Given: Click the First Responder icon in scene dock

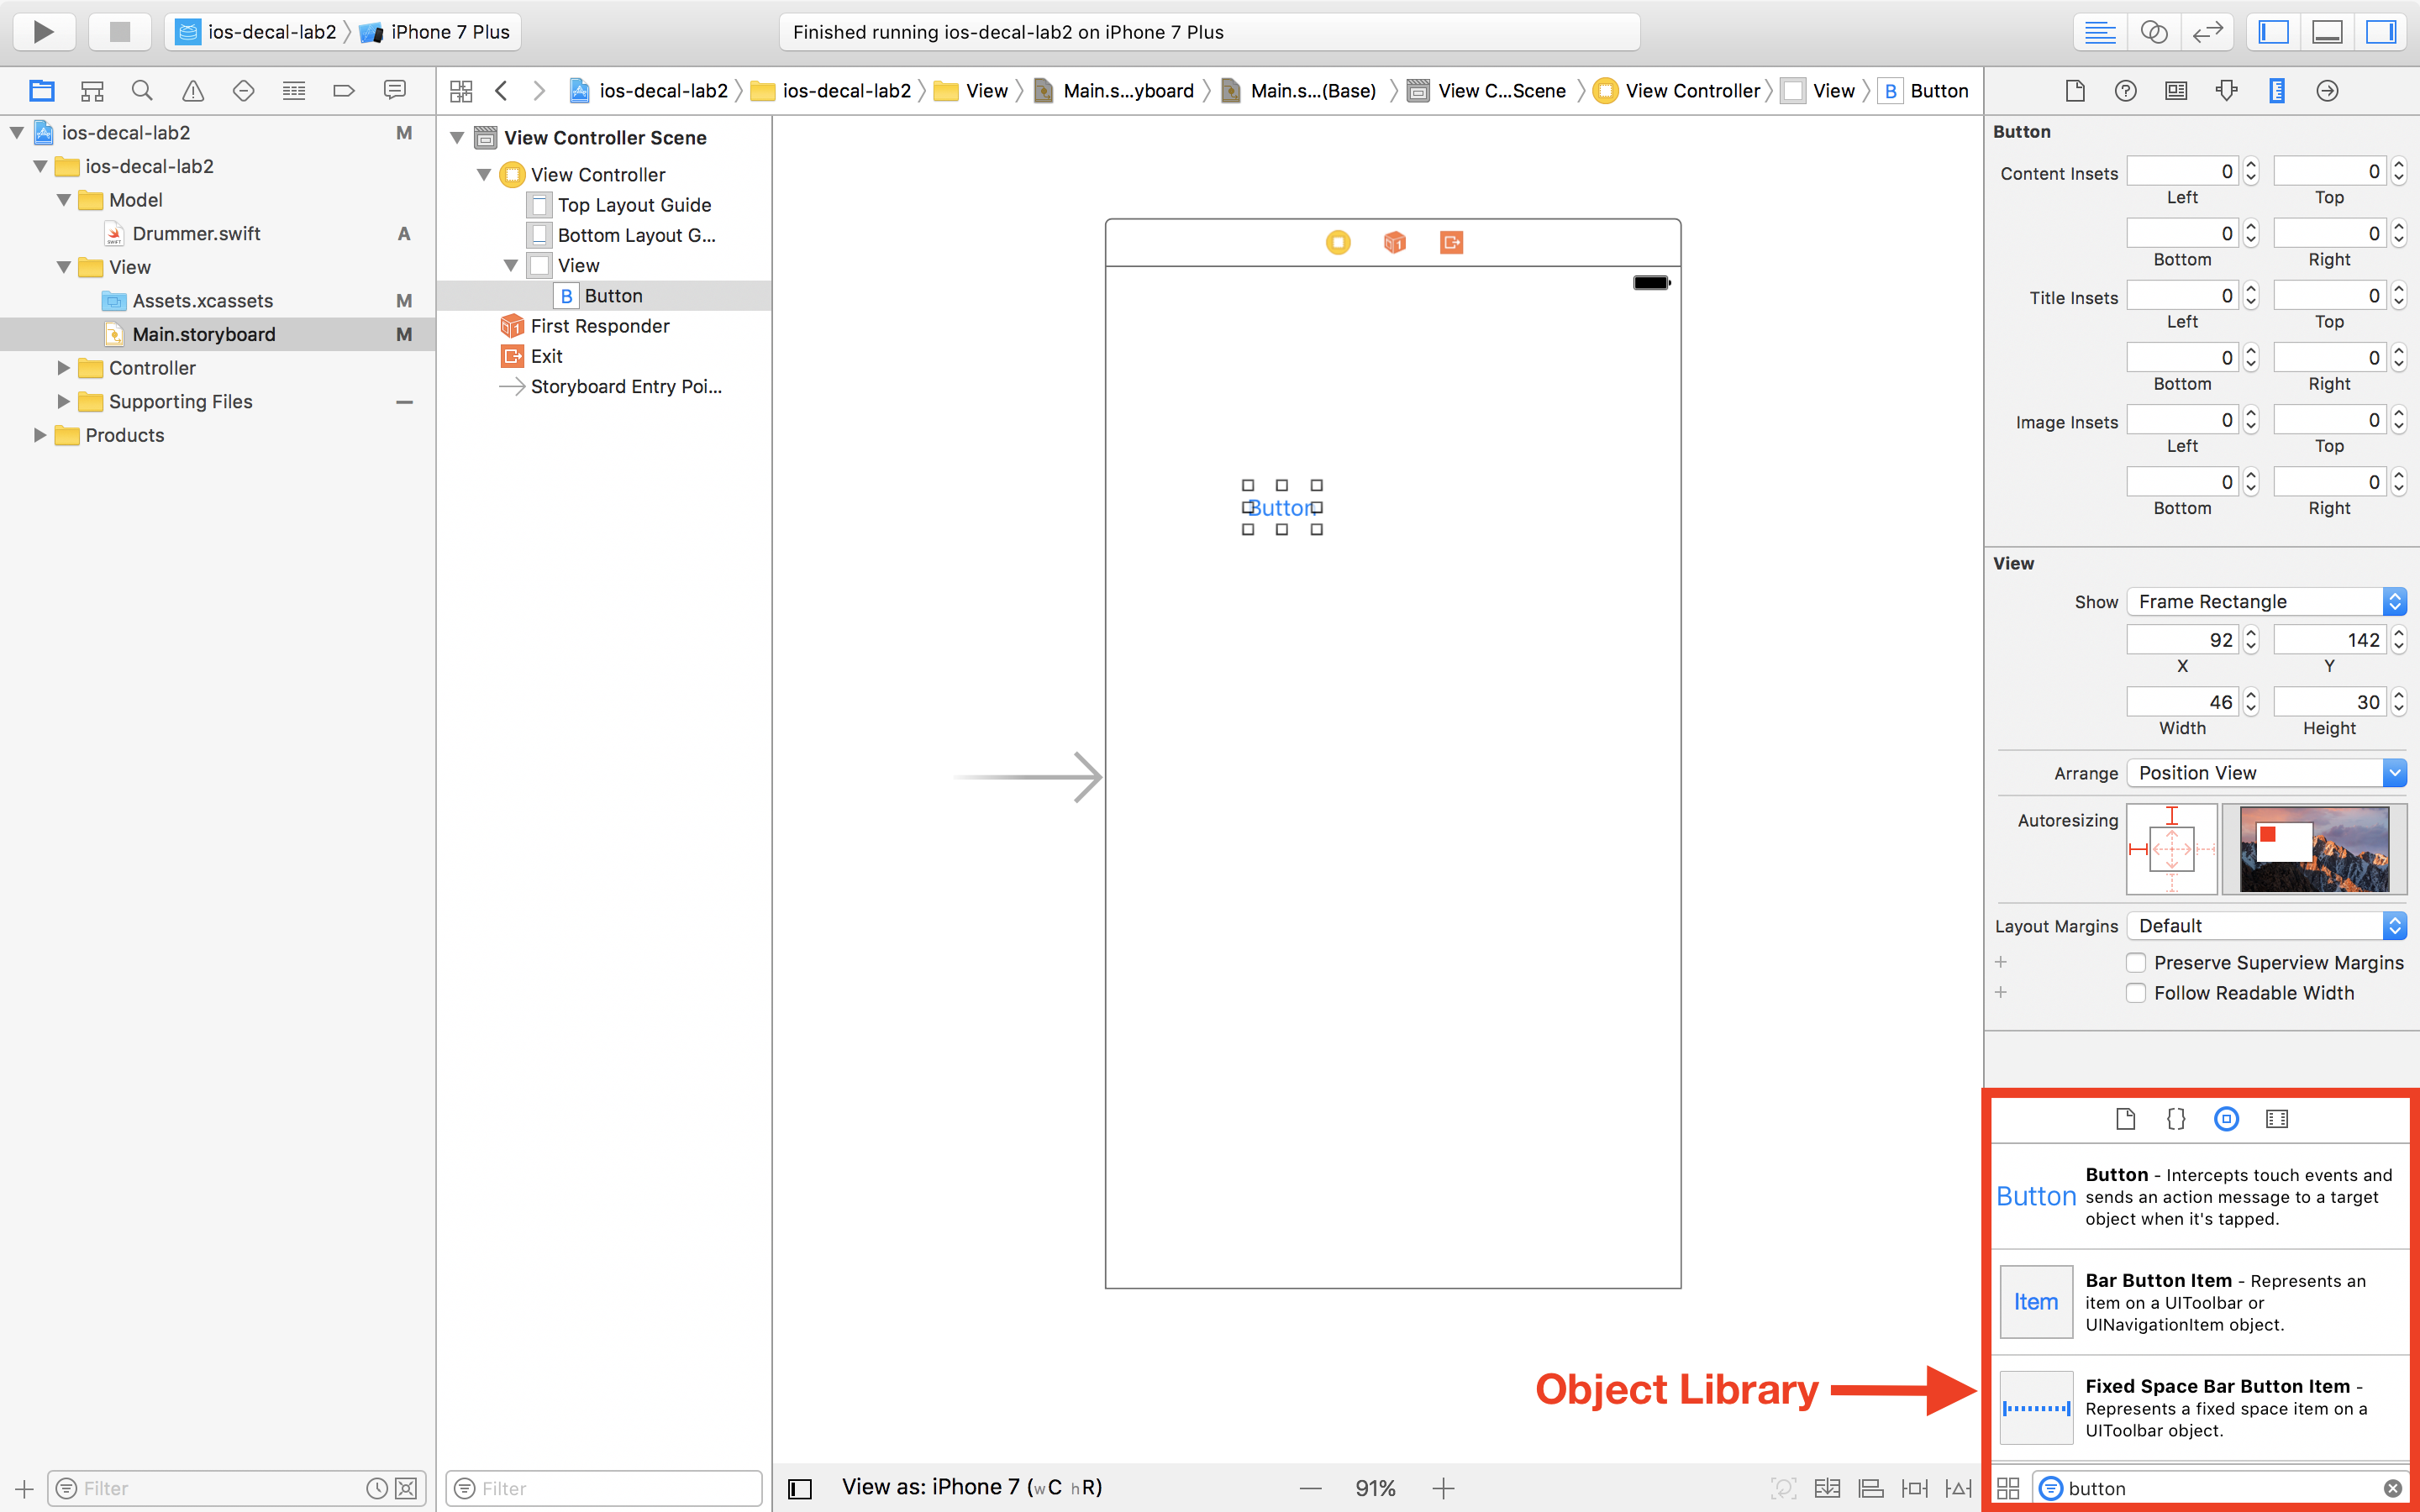Looking at the screenshot, I should (1395, 242).
